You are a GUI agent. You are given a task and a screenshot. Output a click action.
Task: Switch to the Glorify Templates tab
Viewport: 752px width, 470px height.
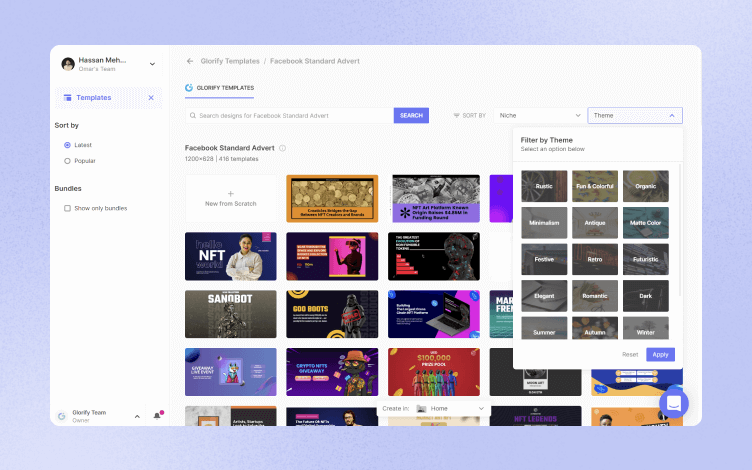220,88
